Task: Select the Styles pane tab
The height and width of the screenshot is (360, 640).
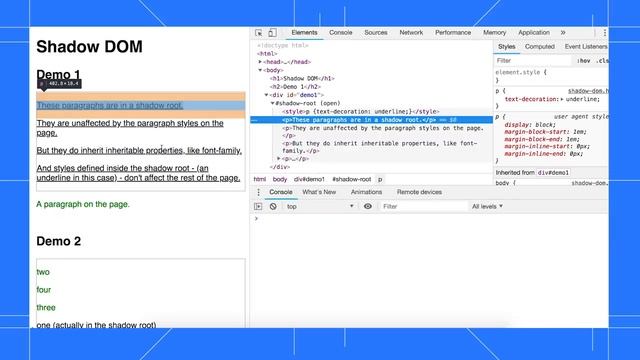Action: [x=507, y=47]
